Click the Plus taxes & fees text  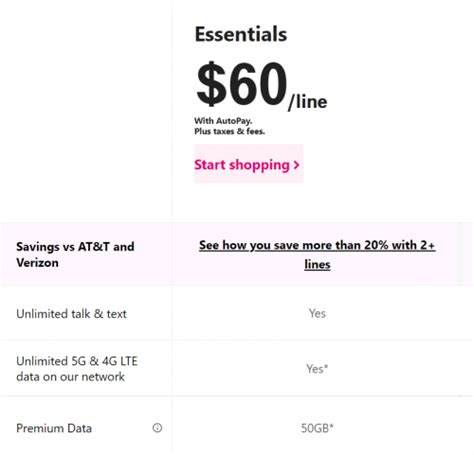[x=230, y=131]
